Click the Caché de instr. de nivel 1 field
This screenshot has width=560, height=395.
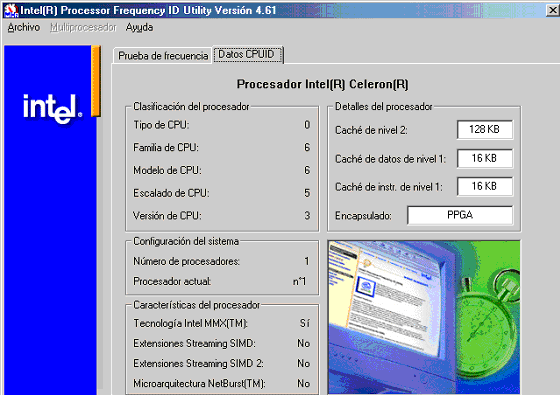[485, 186]
